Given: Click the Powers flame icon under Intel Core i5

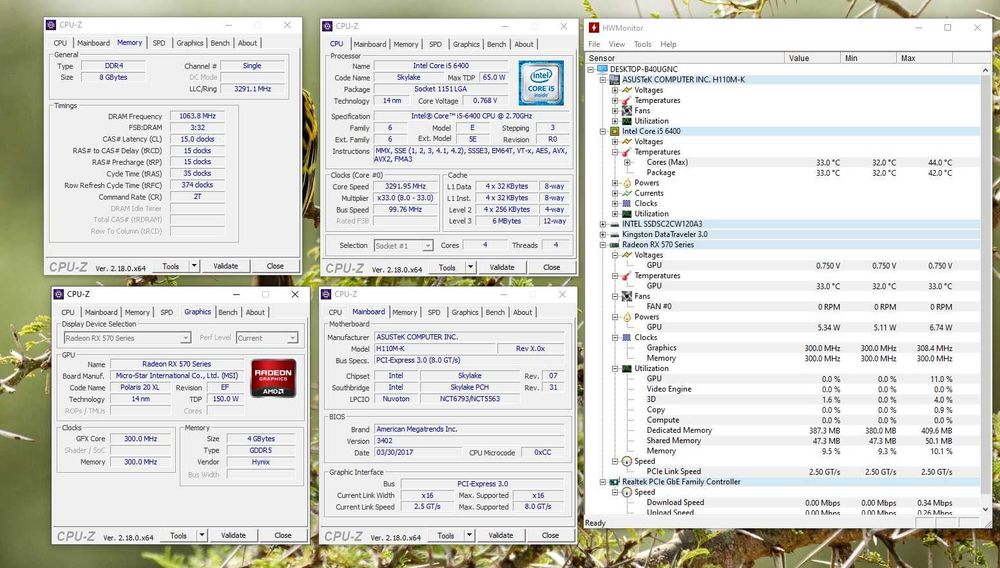Looking at the screenshot, I should (x=626, y=183).
